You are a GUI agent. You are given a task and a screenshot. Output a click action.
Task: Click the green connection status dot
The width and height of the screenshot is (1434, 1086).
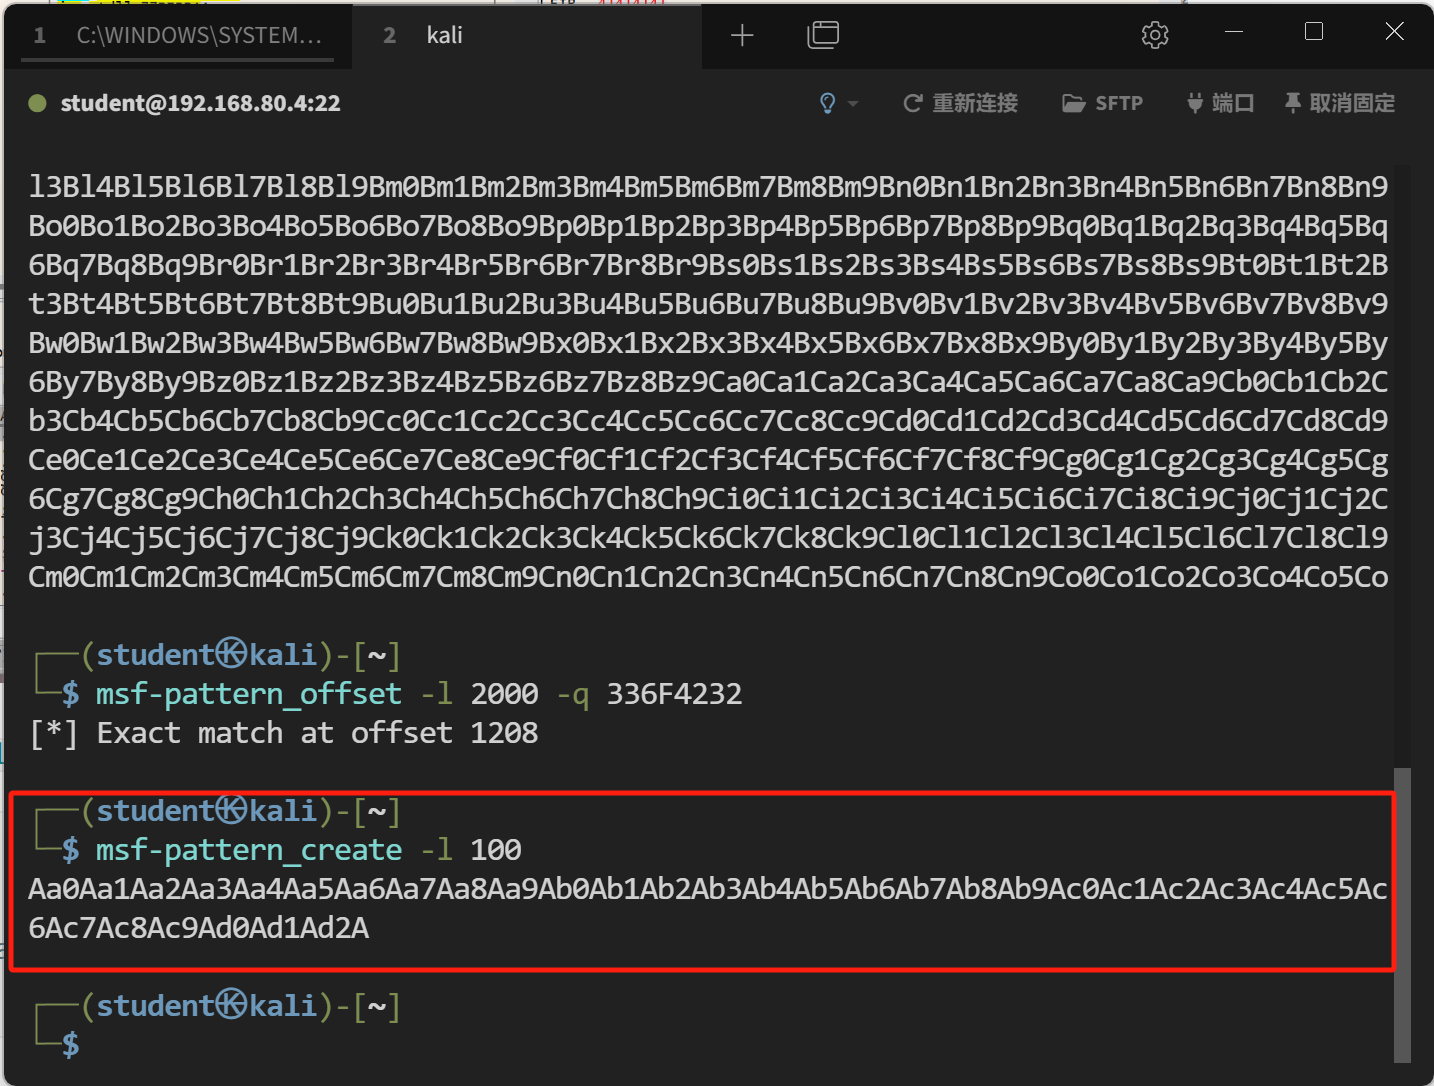(x=38, y=103)
